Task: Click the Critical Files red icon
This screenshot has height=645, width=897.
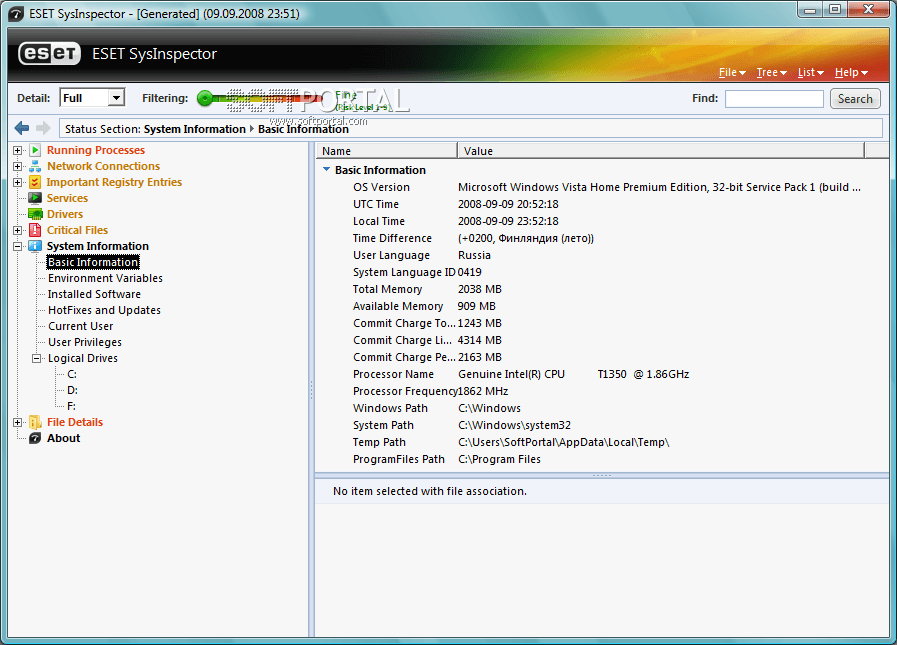Action: pos(35,230)
